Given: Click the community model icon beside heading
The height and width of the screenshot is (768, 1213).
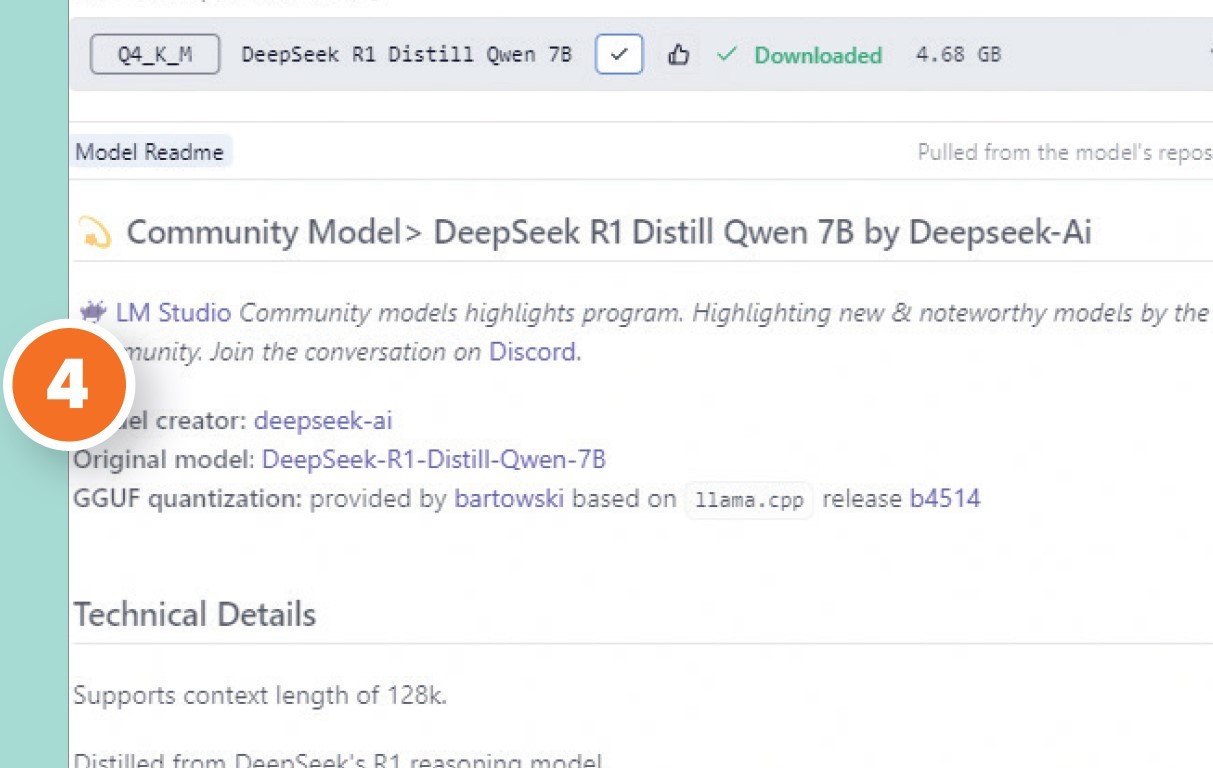Looking at the screenshot, I should tap(95, 234).
